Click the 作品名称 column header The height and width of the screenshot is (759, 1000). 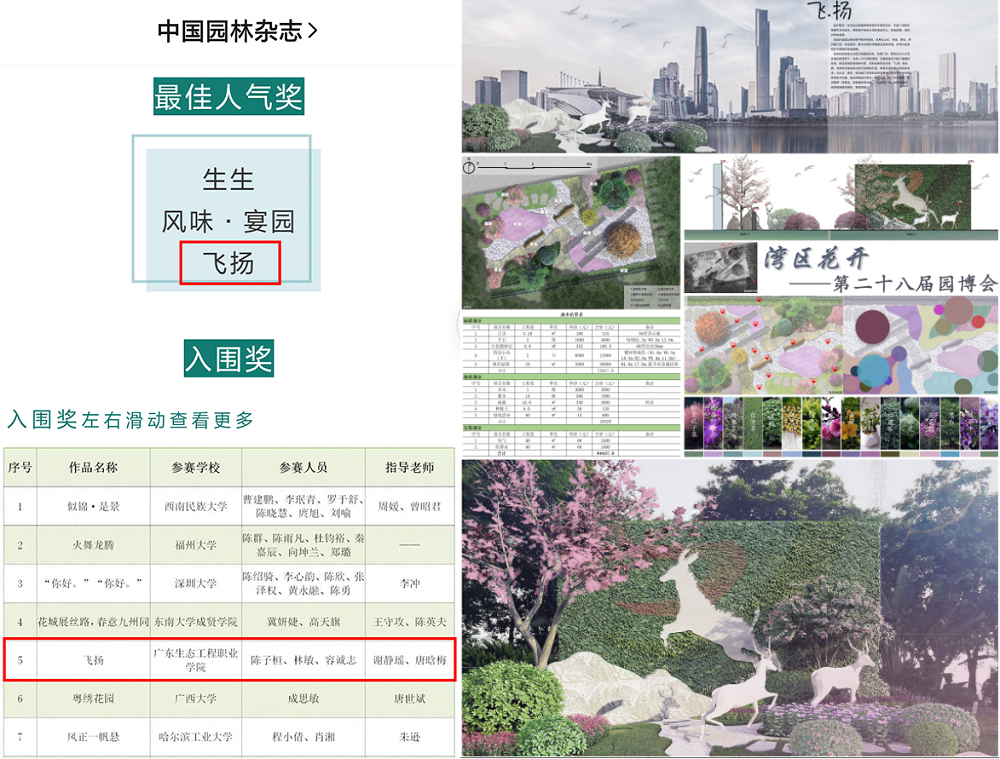coord(94,468)
